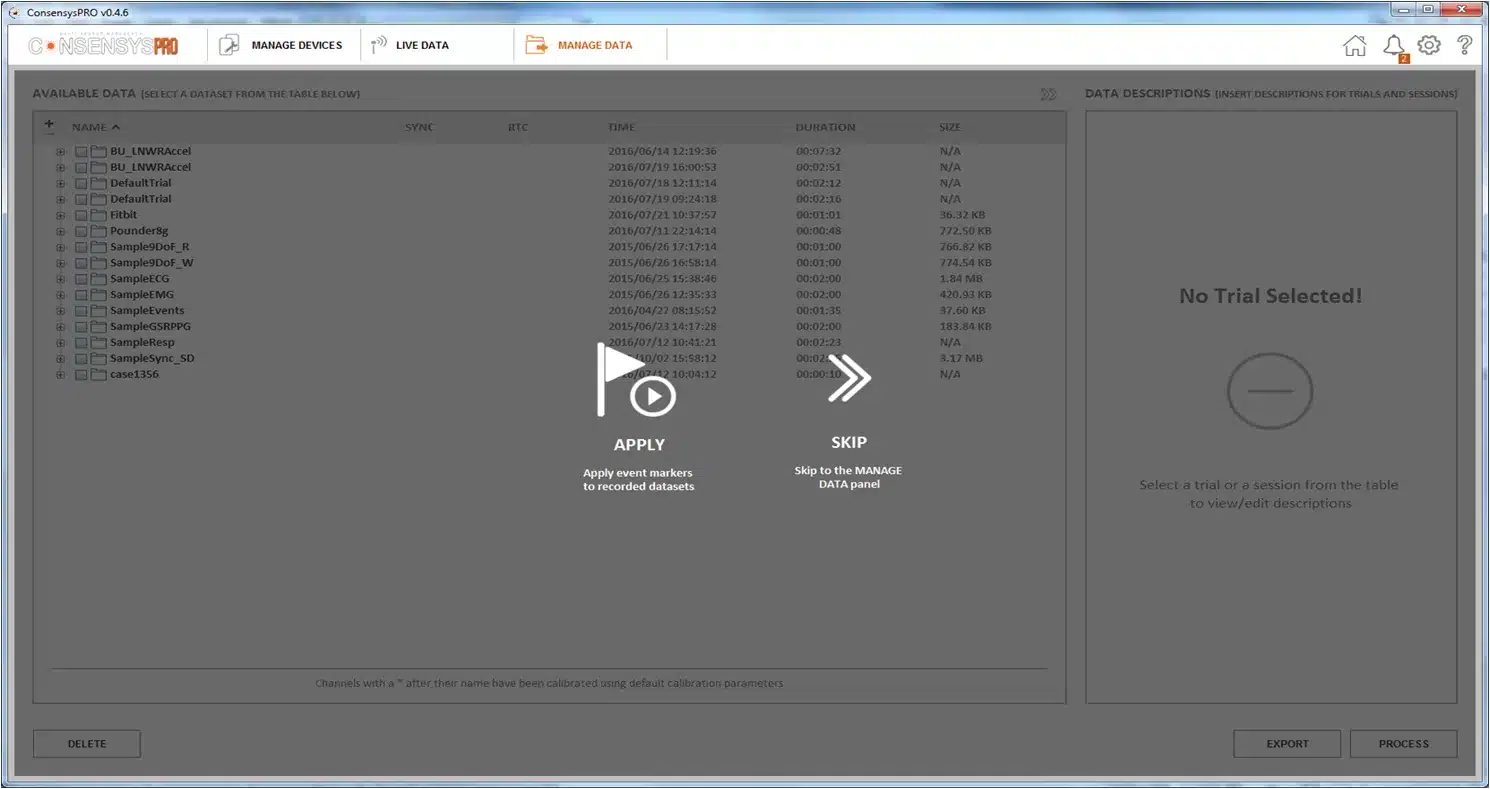Click the Duration column header
Viewport: 1490px width, 789px height.
825,127
